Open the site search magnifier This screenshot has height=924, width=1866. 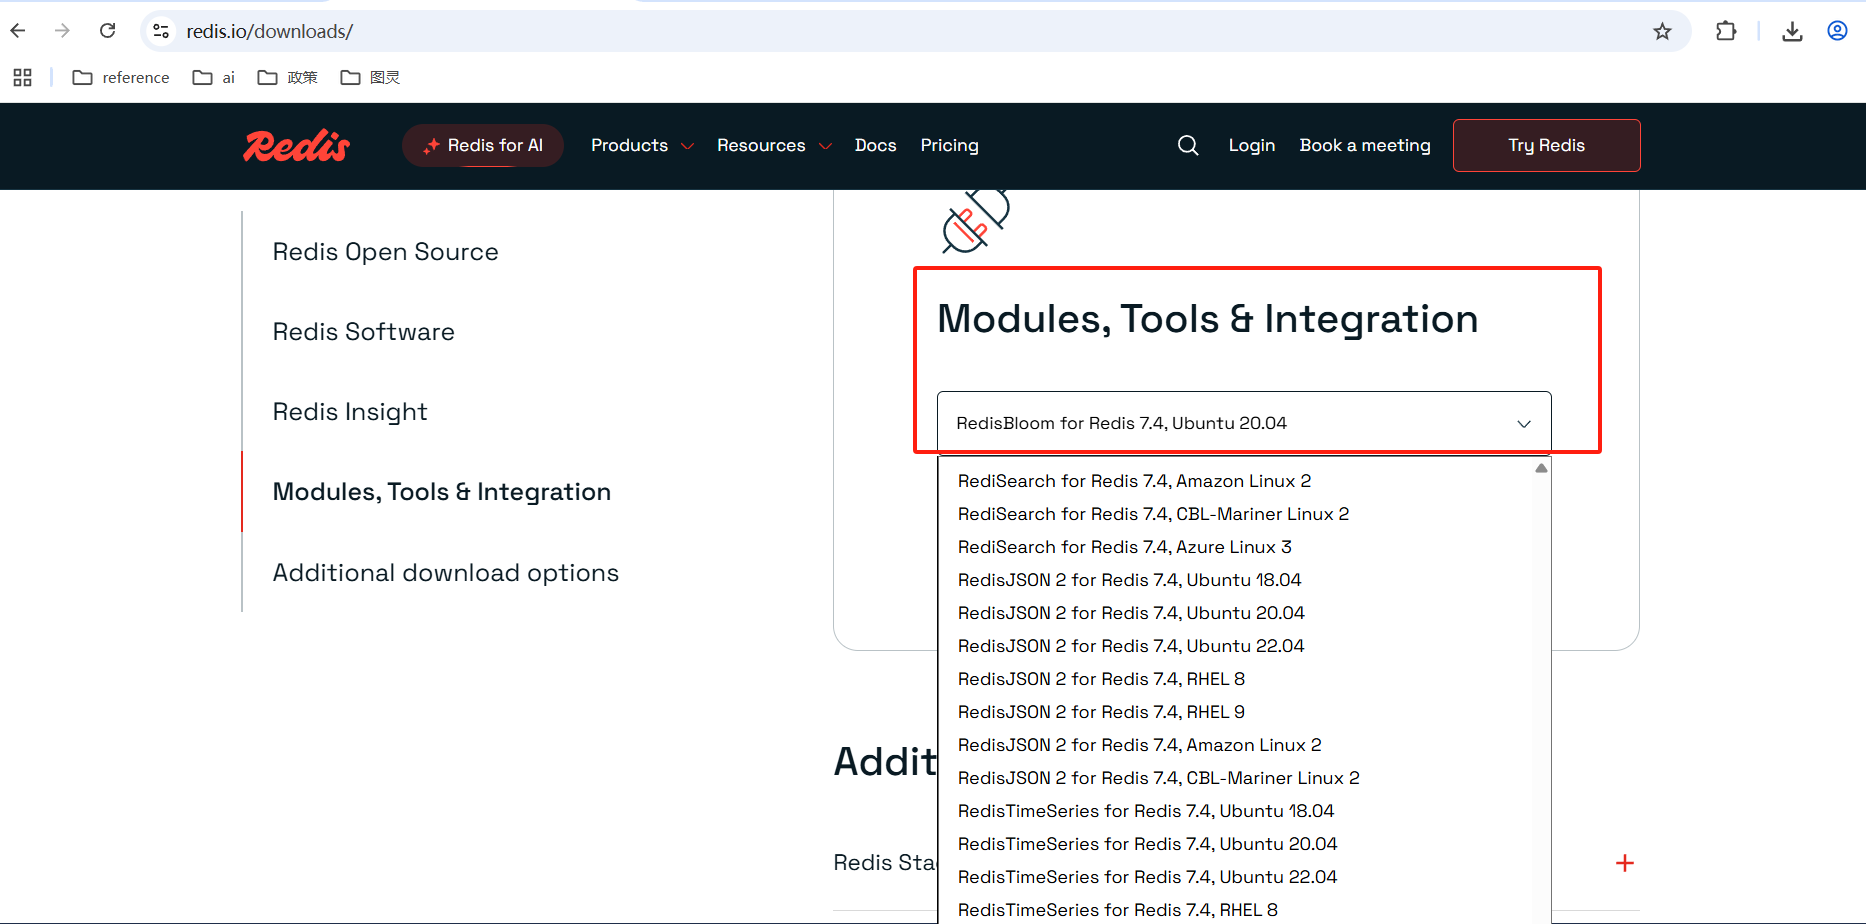point(1188,146)
